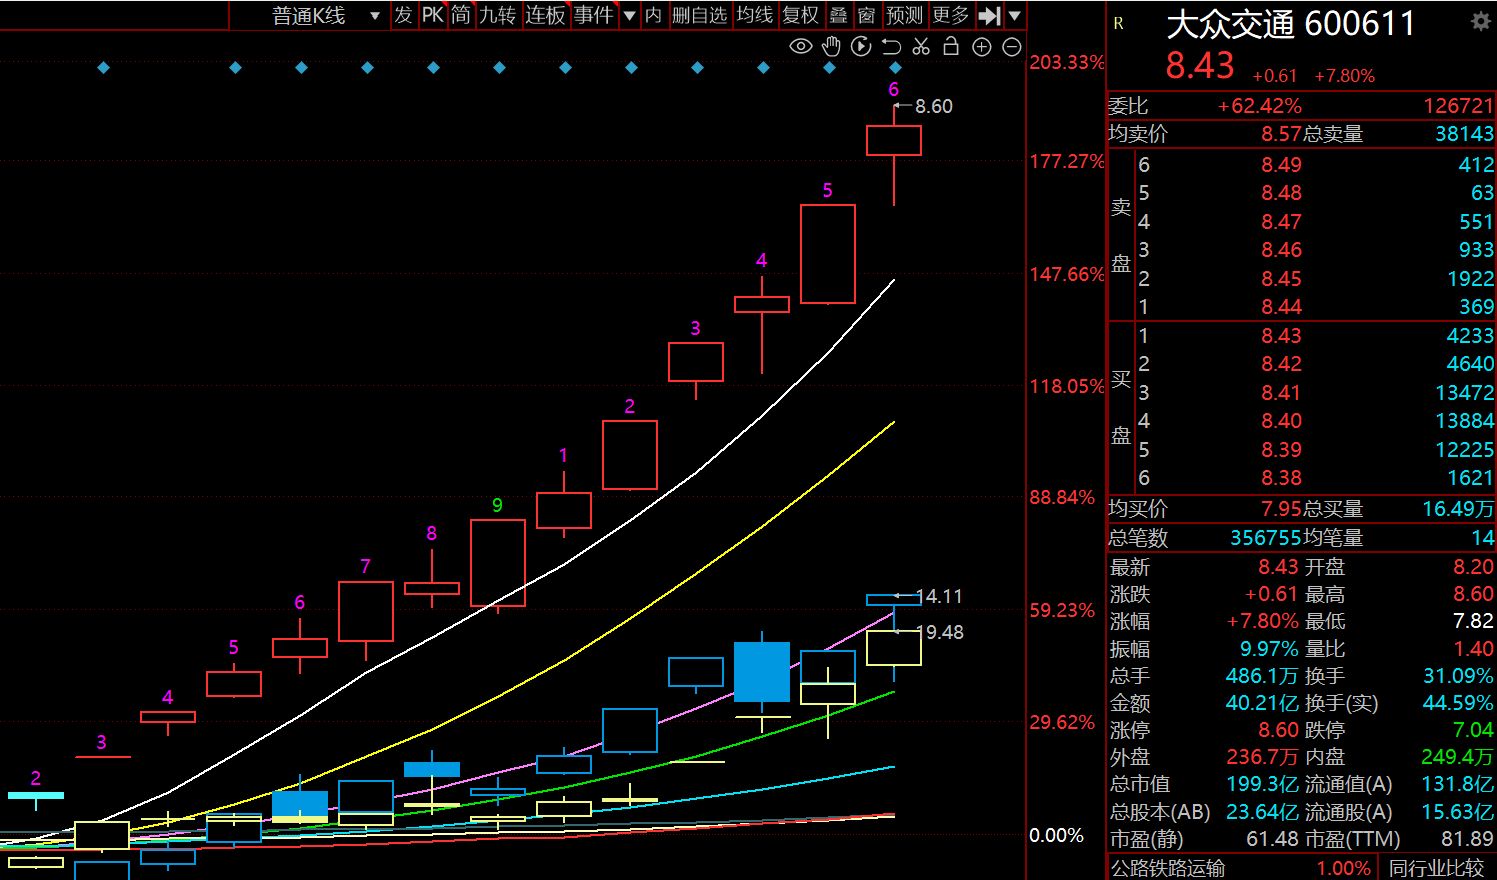Select the red candlestick numbered 5
Screen dimensions: 1497x880
click(x=827, y=254)
